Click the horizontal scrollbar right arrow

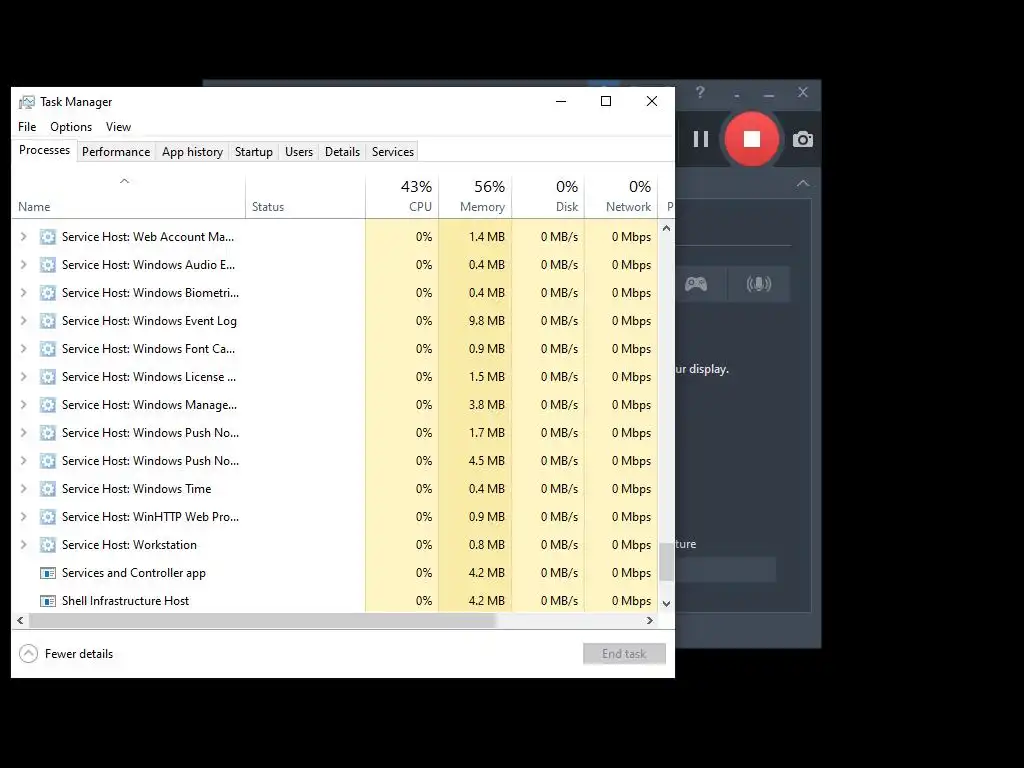649,620
